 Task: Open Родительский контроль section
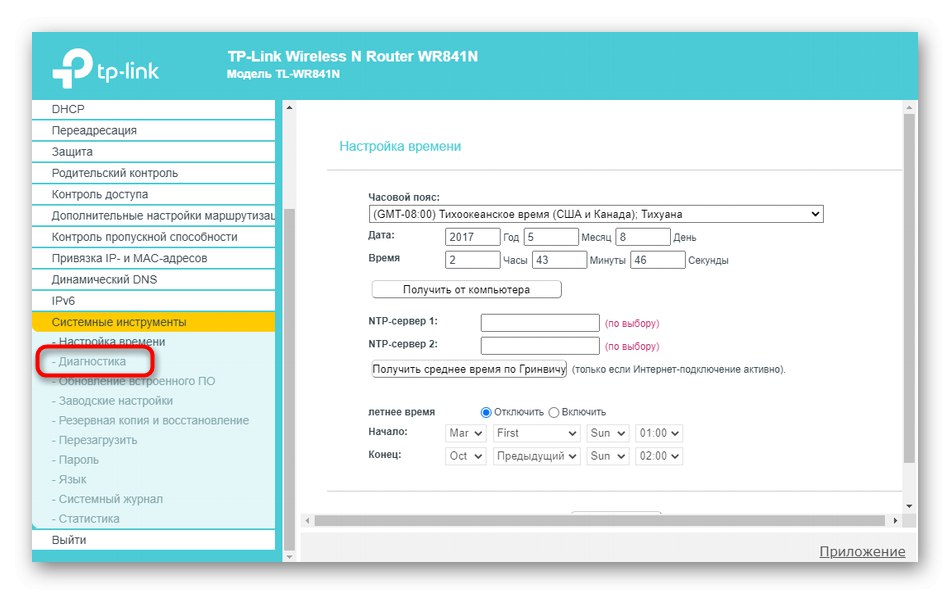click(x=153, y=173)
